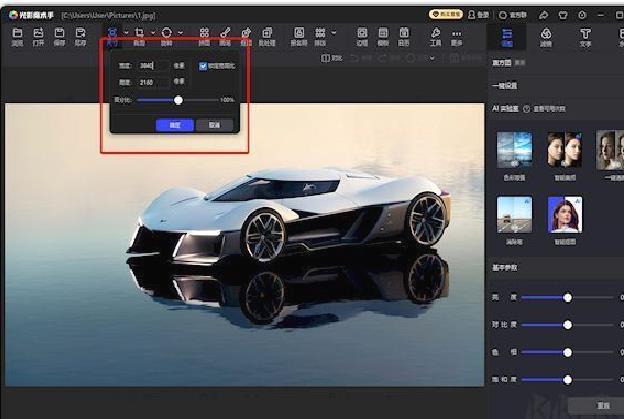Expand the Rotate tool dropdown arrow
624x419 pixels.
coord(180,33)
